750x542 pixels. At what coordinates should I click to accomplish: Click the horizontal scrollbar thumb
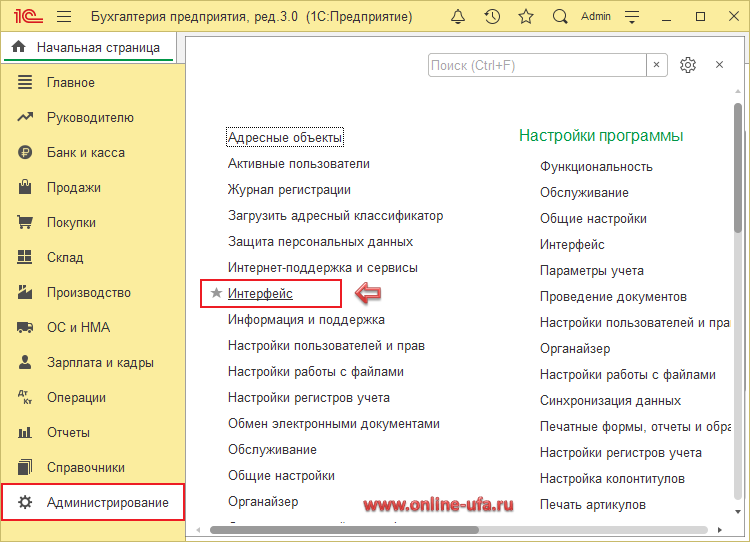pos(344,530)
